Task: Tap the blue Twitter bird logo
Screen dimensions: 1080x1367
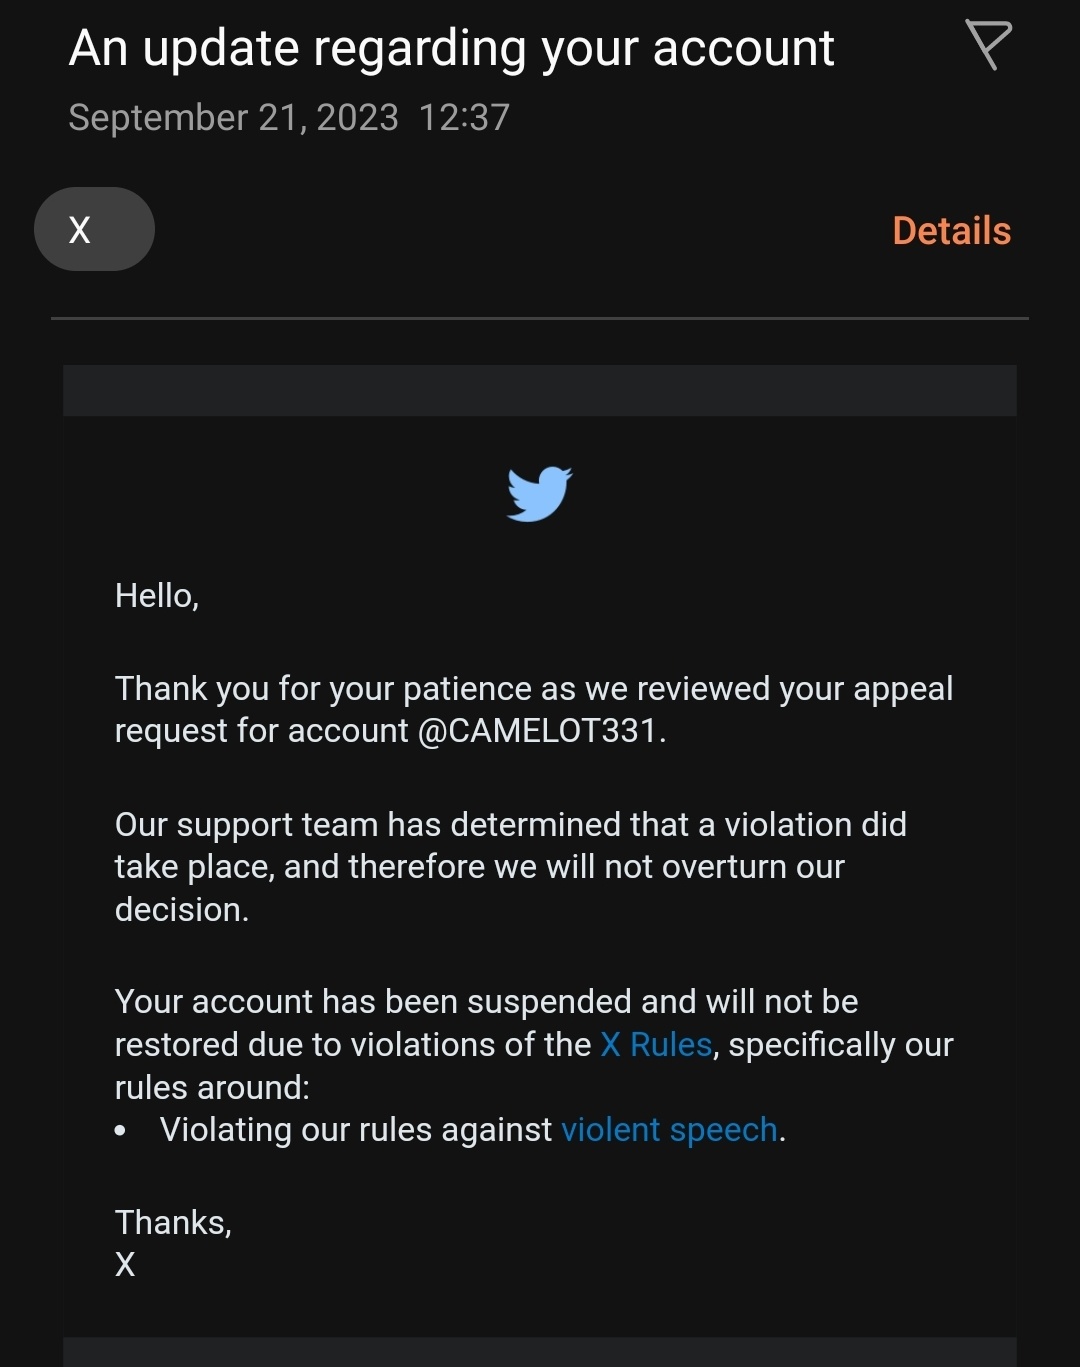Action: tap(540, 494)
